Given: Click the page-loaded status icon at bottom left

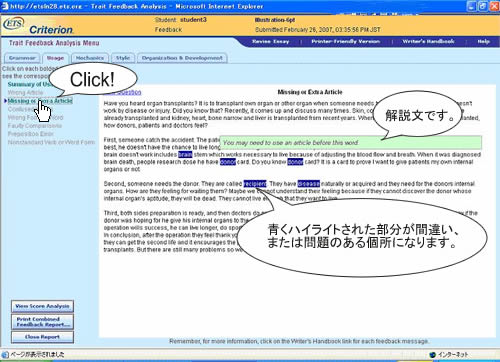Looking at the screenshot, I should (5, 354).
